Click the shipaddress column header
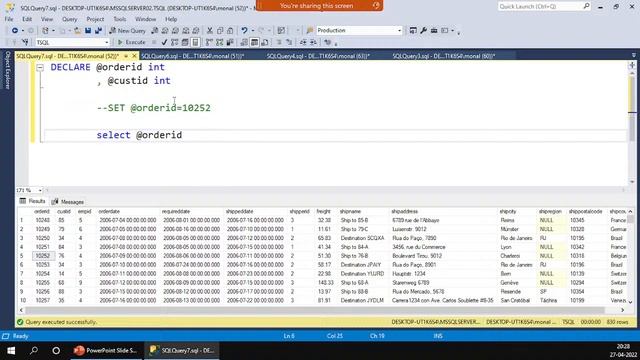 click(x=404, y=211)
